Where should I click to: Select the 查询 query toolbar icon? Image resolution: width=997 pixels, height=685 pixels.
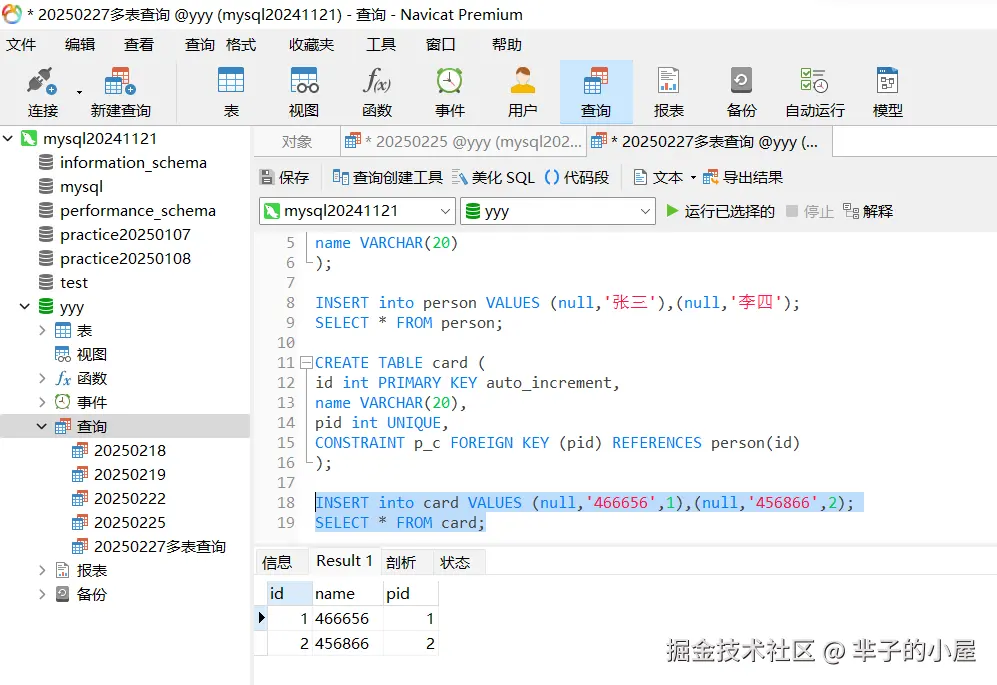[596, 93]
